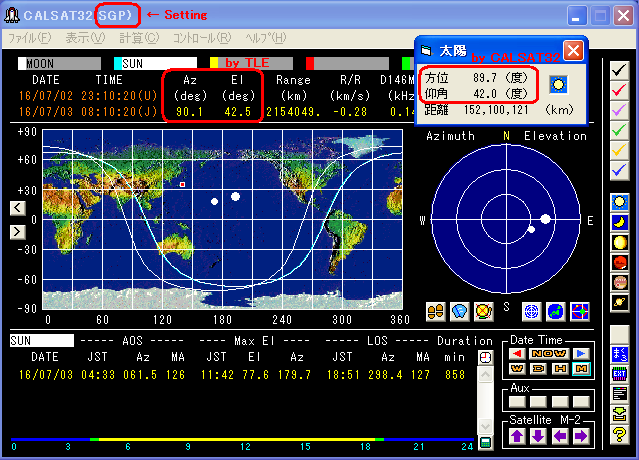Click the blue polar radar grid icon

click(x=532, y=312)
